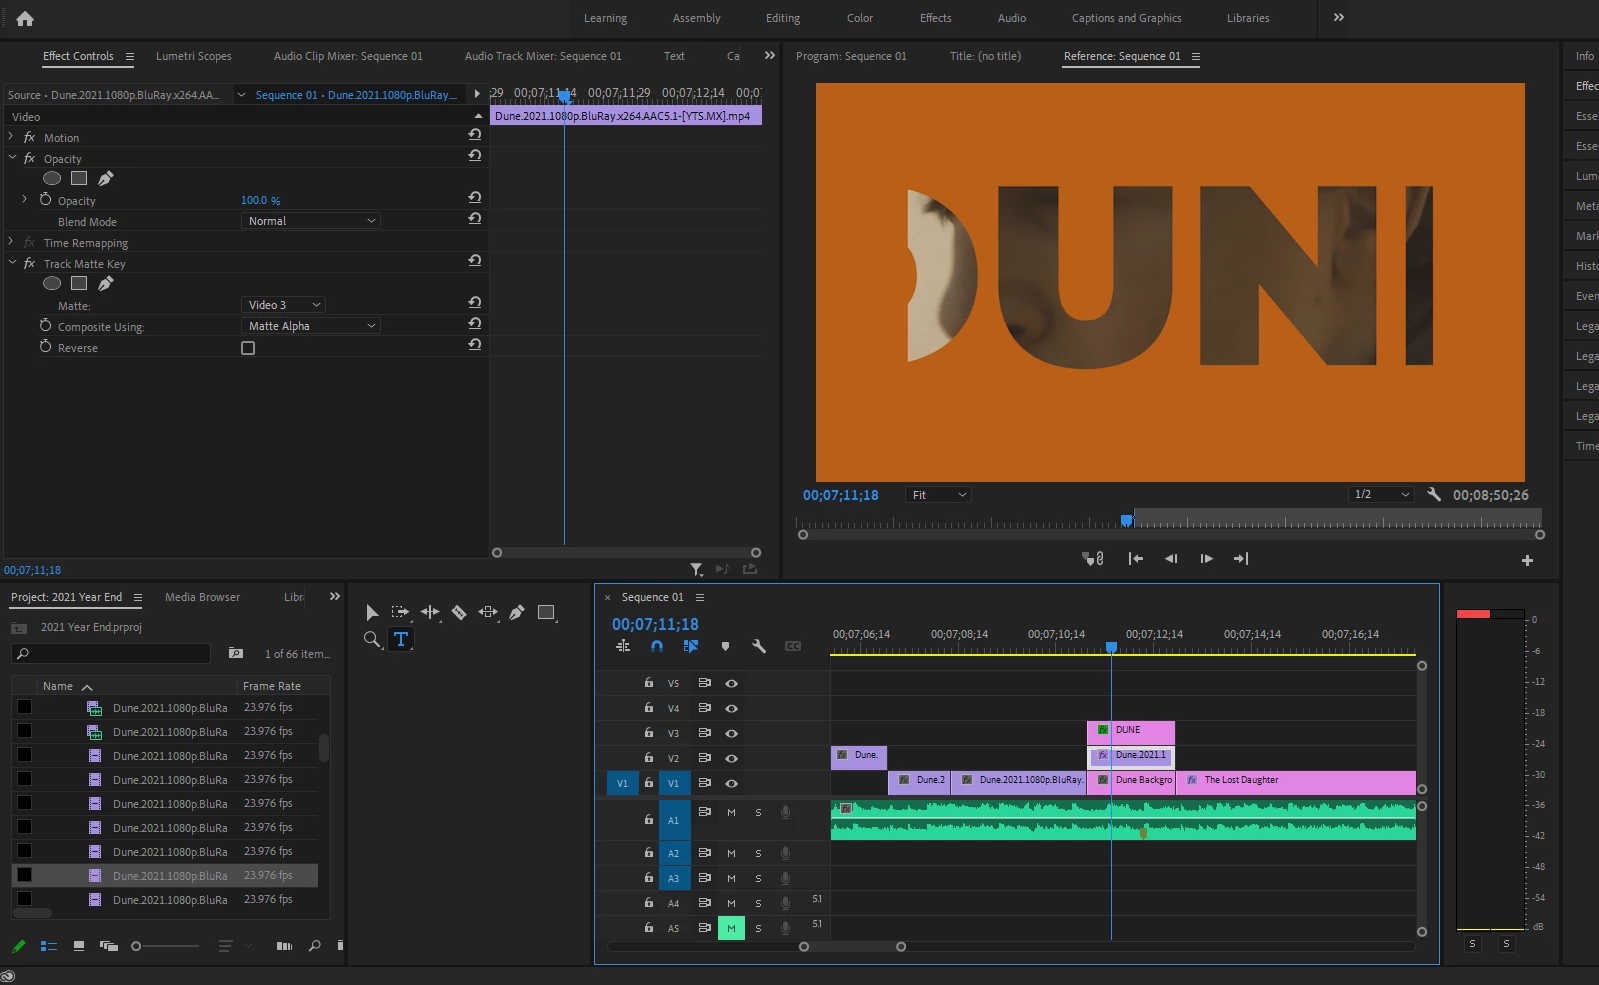
Task: Switch to Lumetri Scopes tab
Action: point(193,56)
